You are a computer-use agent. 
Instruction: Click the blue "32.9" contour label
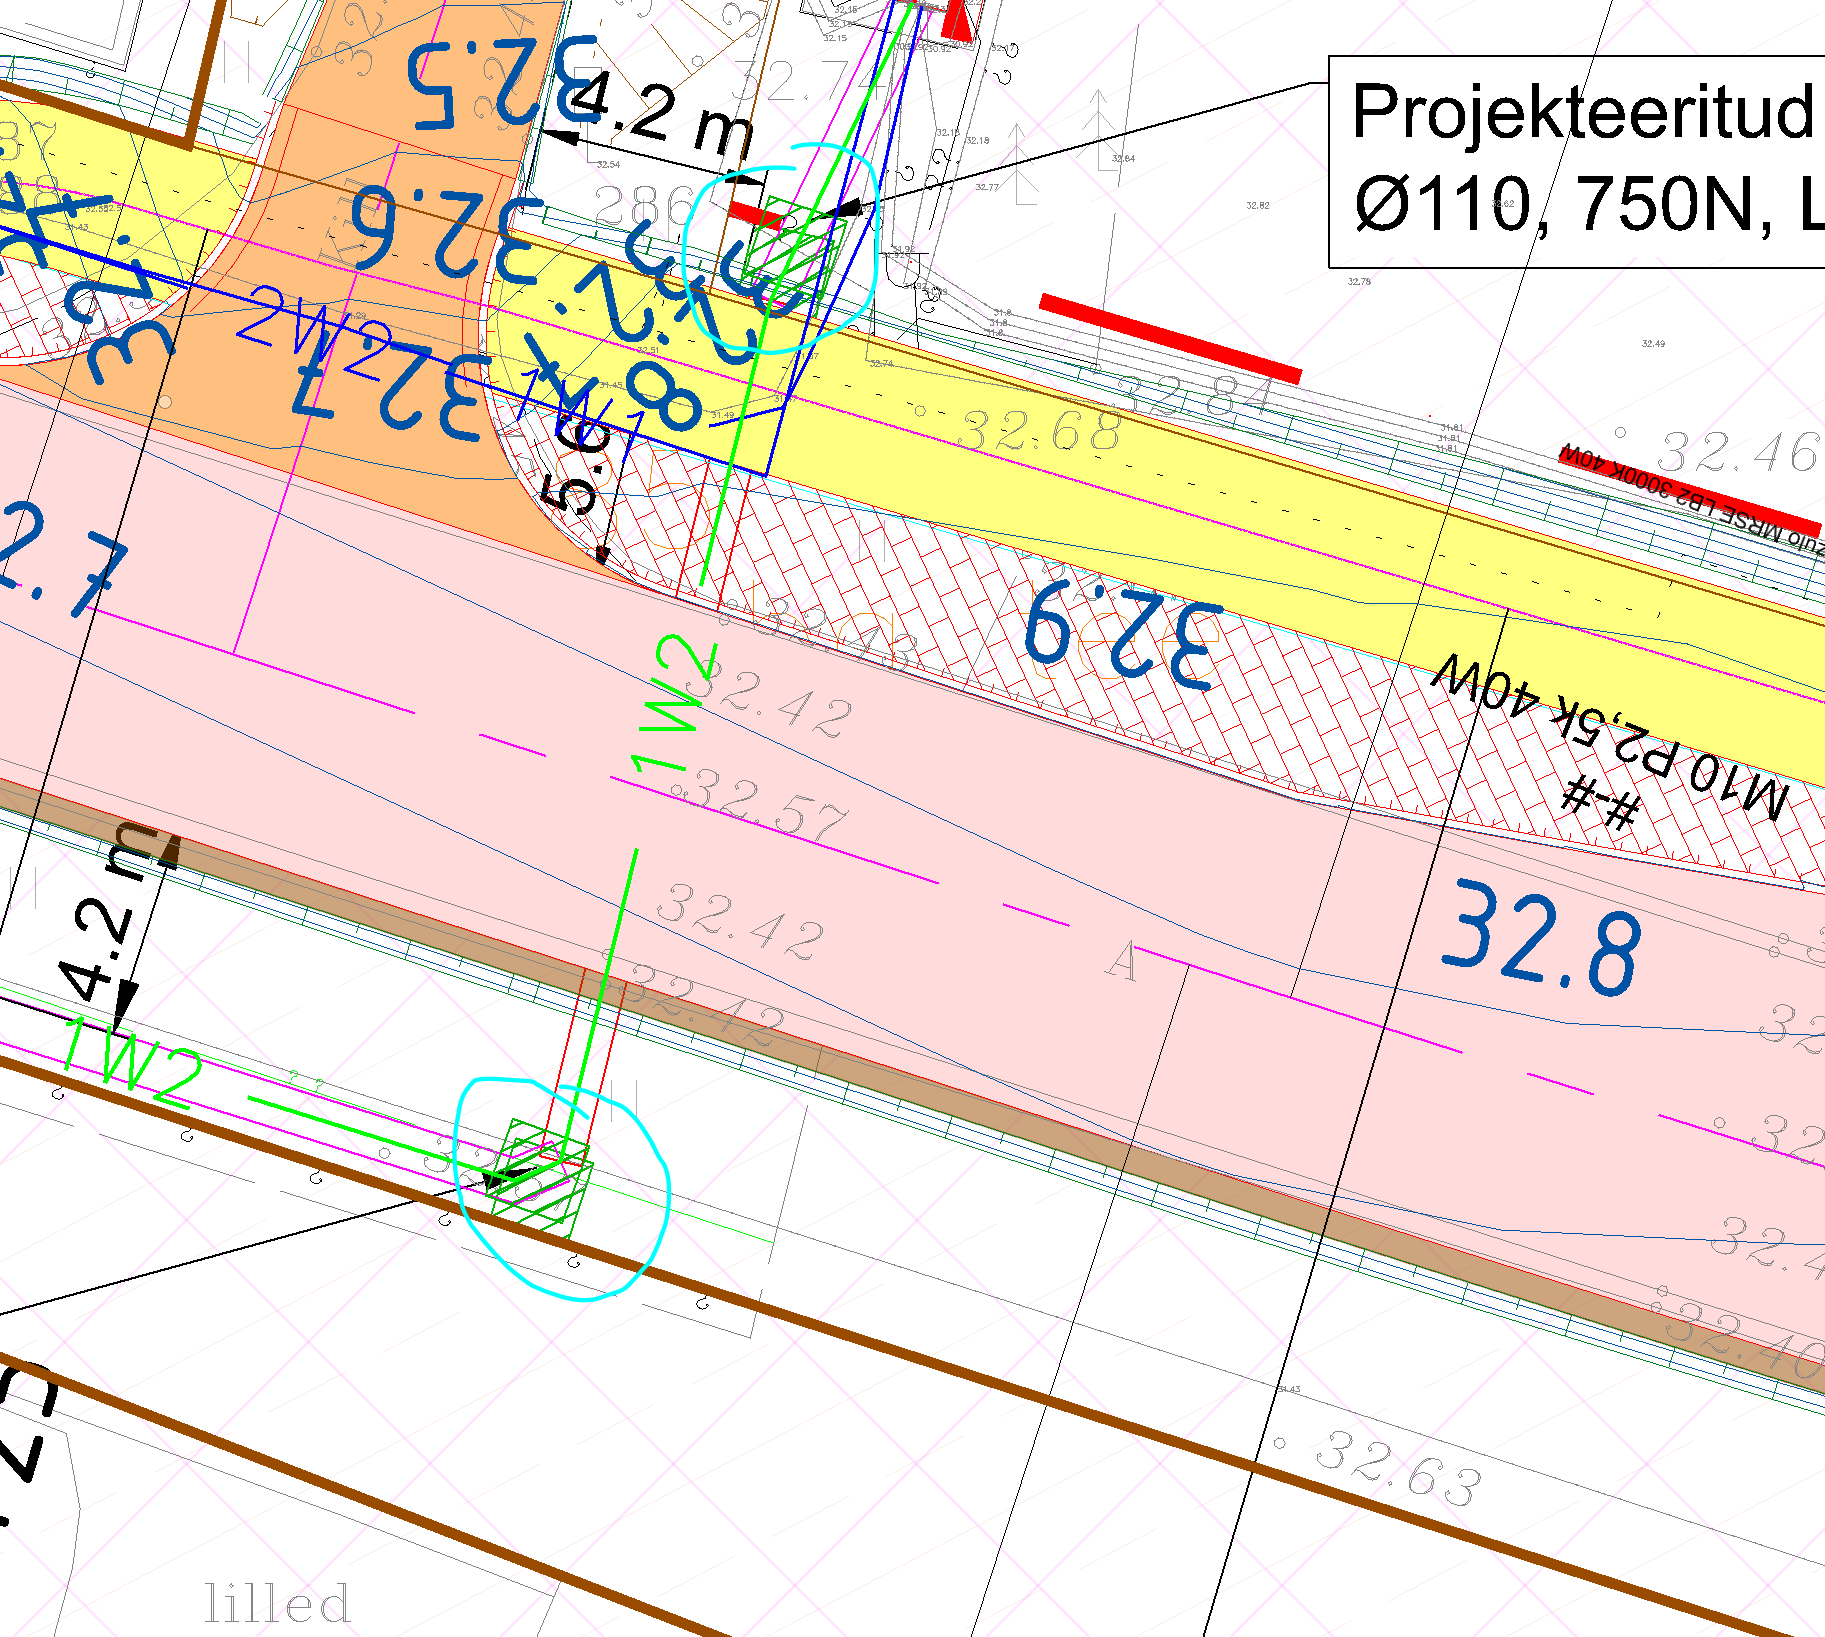click(x=1125, y=635)
